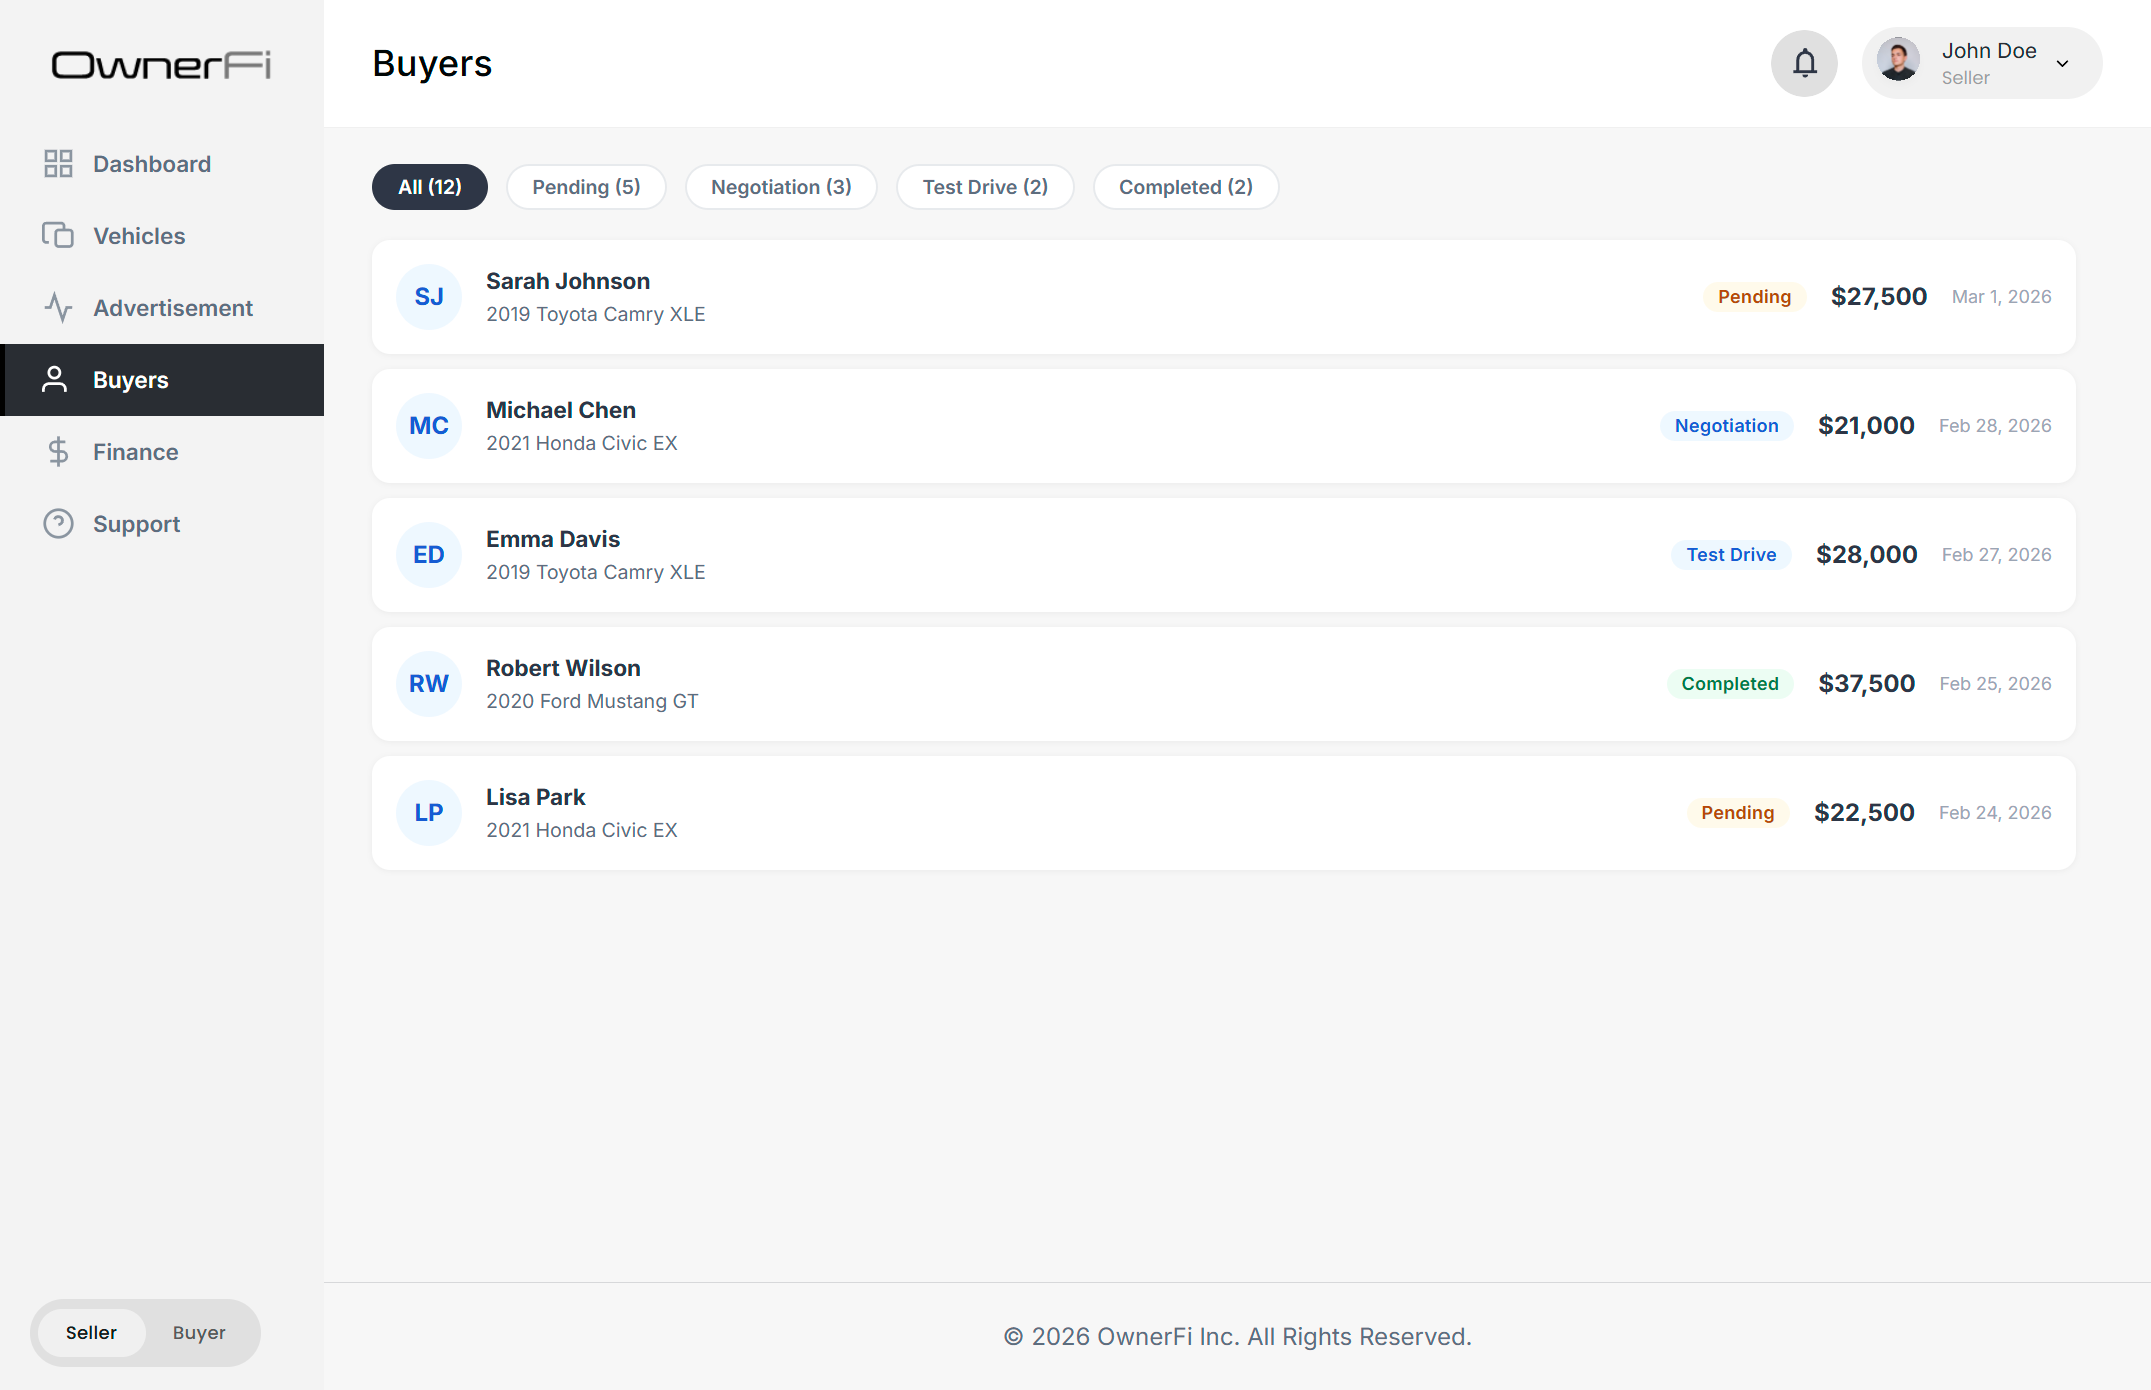Click the SJ avatar for Sarah Johnson

[x=429, y=297]
